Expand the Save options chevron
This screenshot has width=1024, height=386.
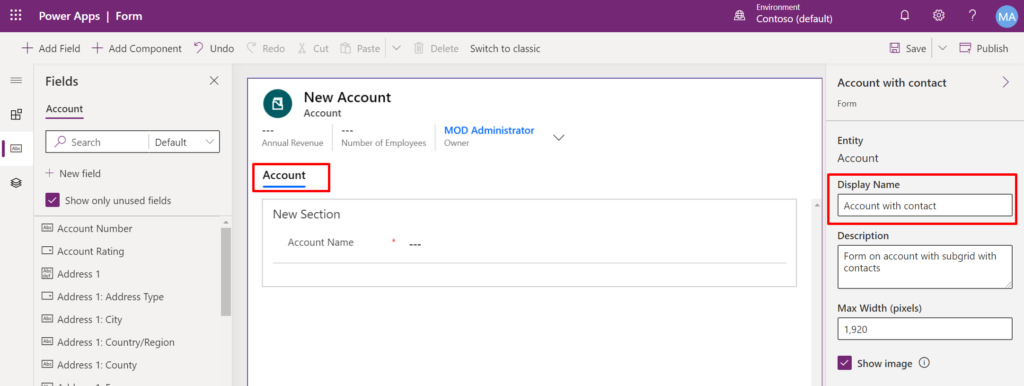[942, 48]
